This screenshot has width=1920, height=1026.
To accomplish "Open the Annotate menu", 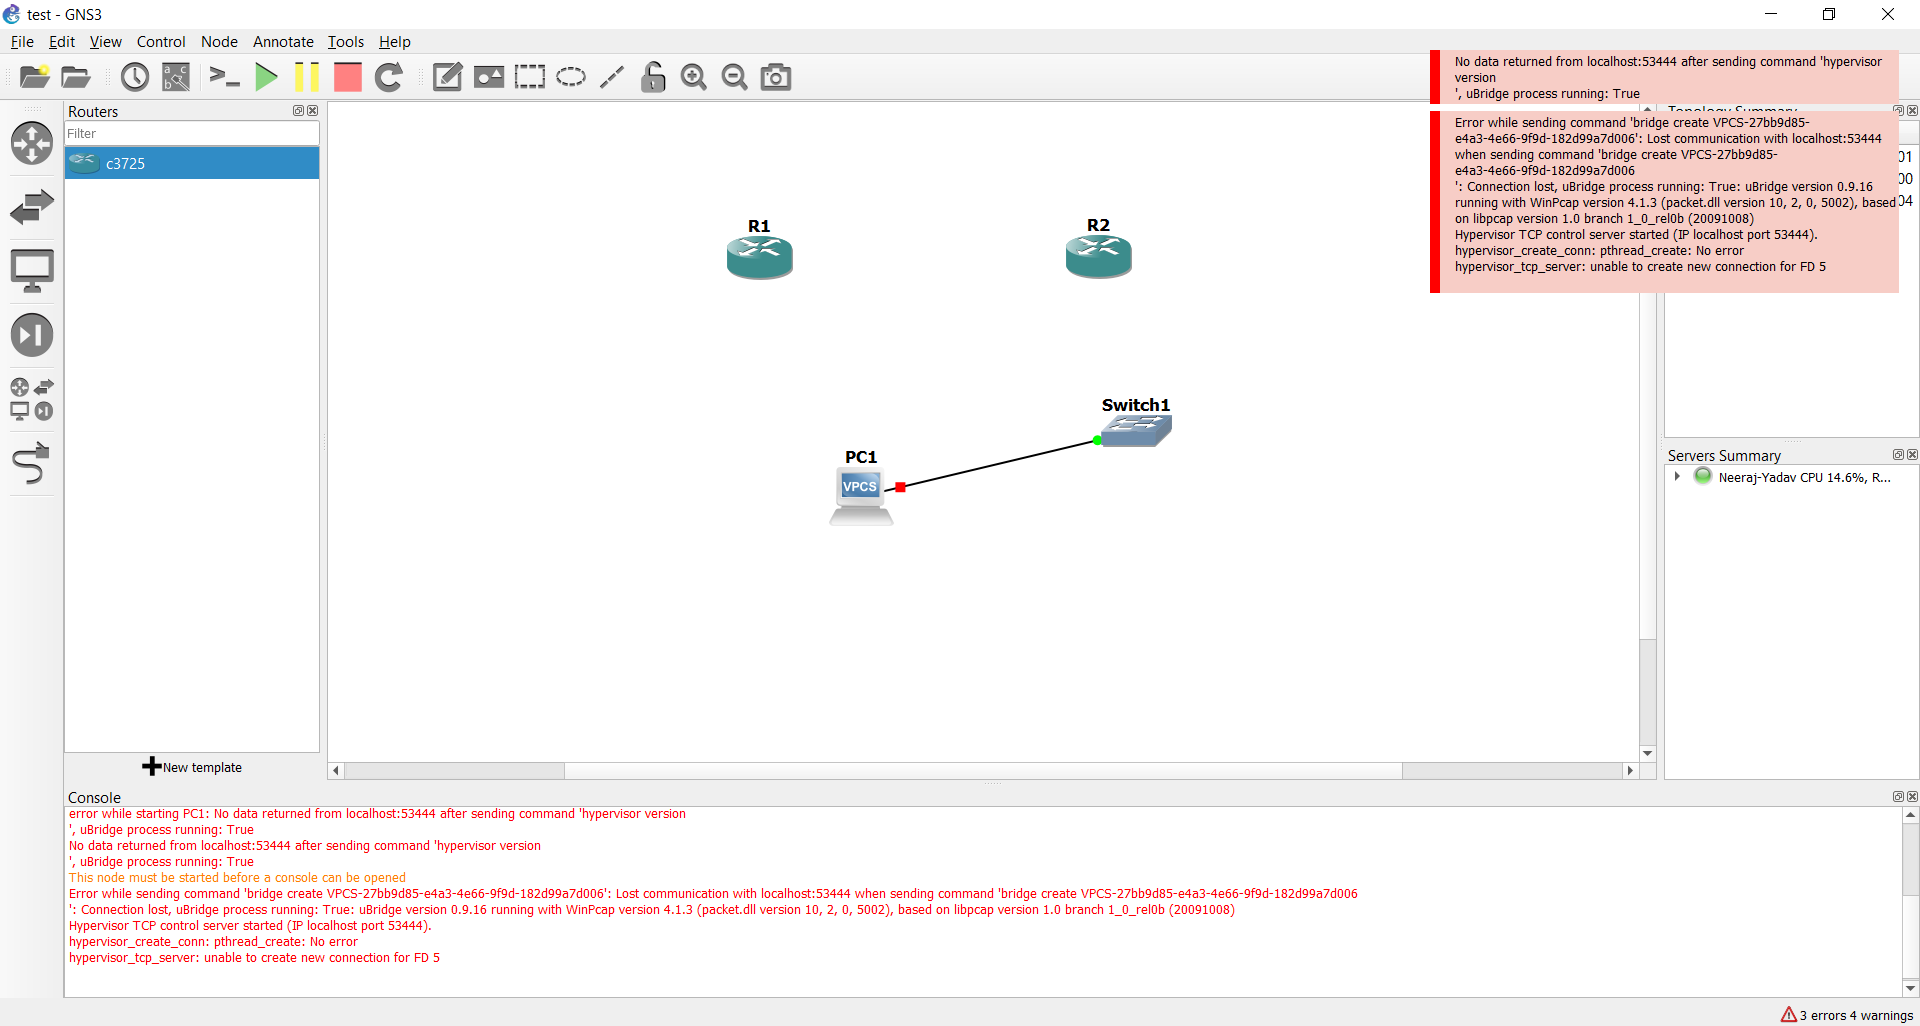I will tap(283, 42).
